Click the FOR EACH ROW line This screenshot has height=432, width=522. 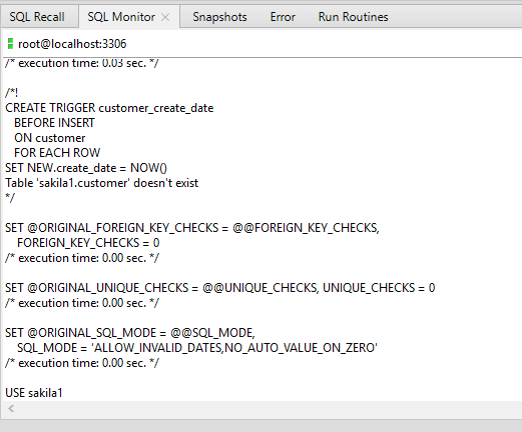coord(57,153)
